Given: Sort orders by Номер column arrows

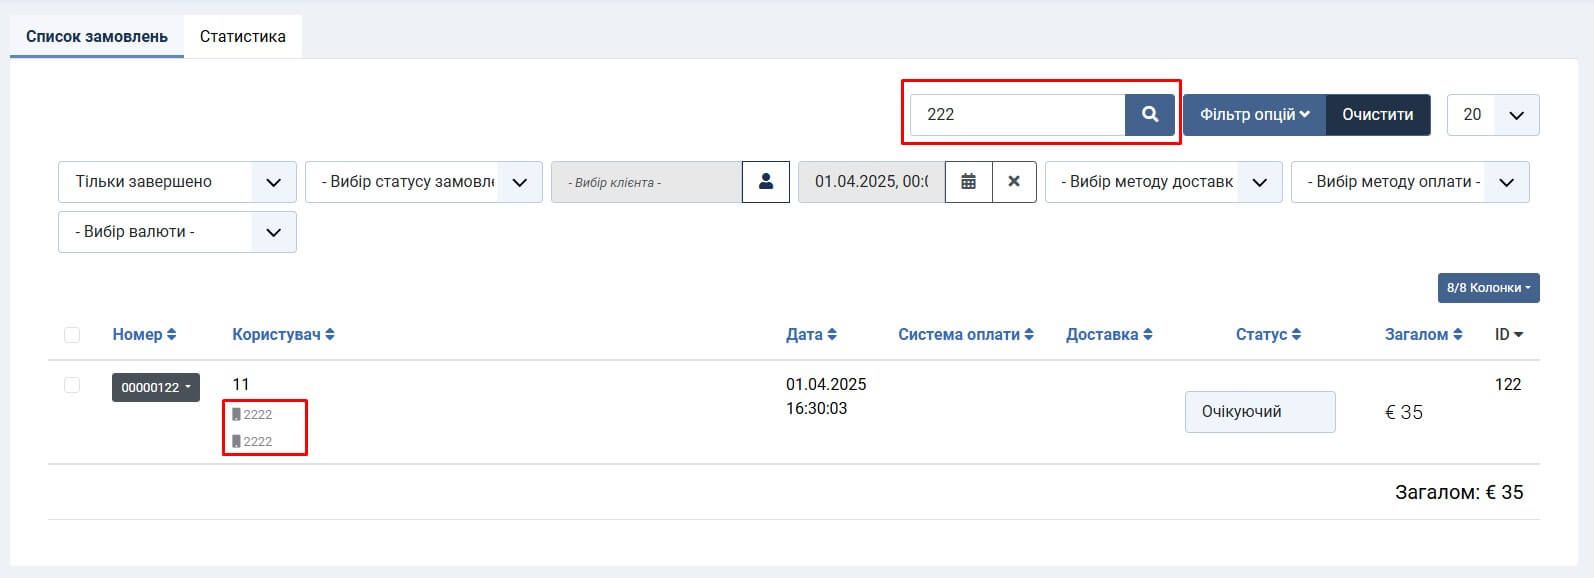Looking at the screenshot, I should coord(171,335).
